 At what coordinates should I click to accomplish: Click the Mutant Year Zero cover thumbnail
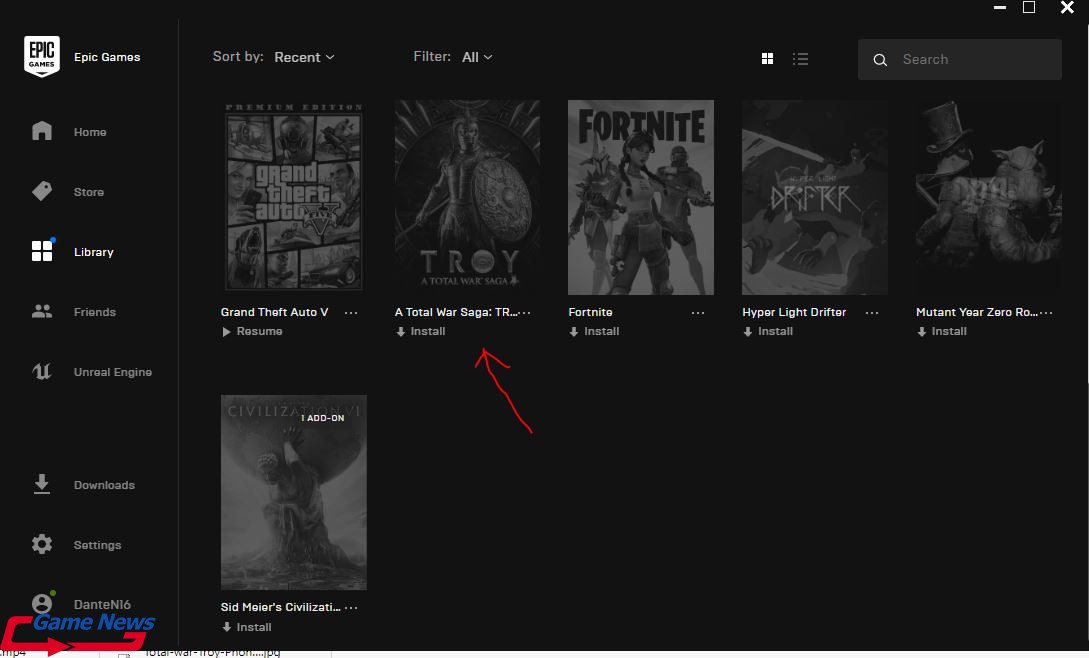click(x=989, y=197)
